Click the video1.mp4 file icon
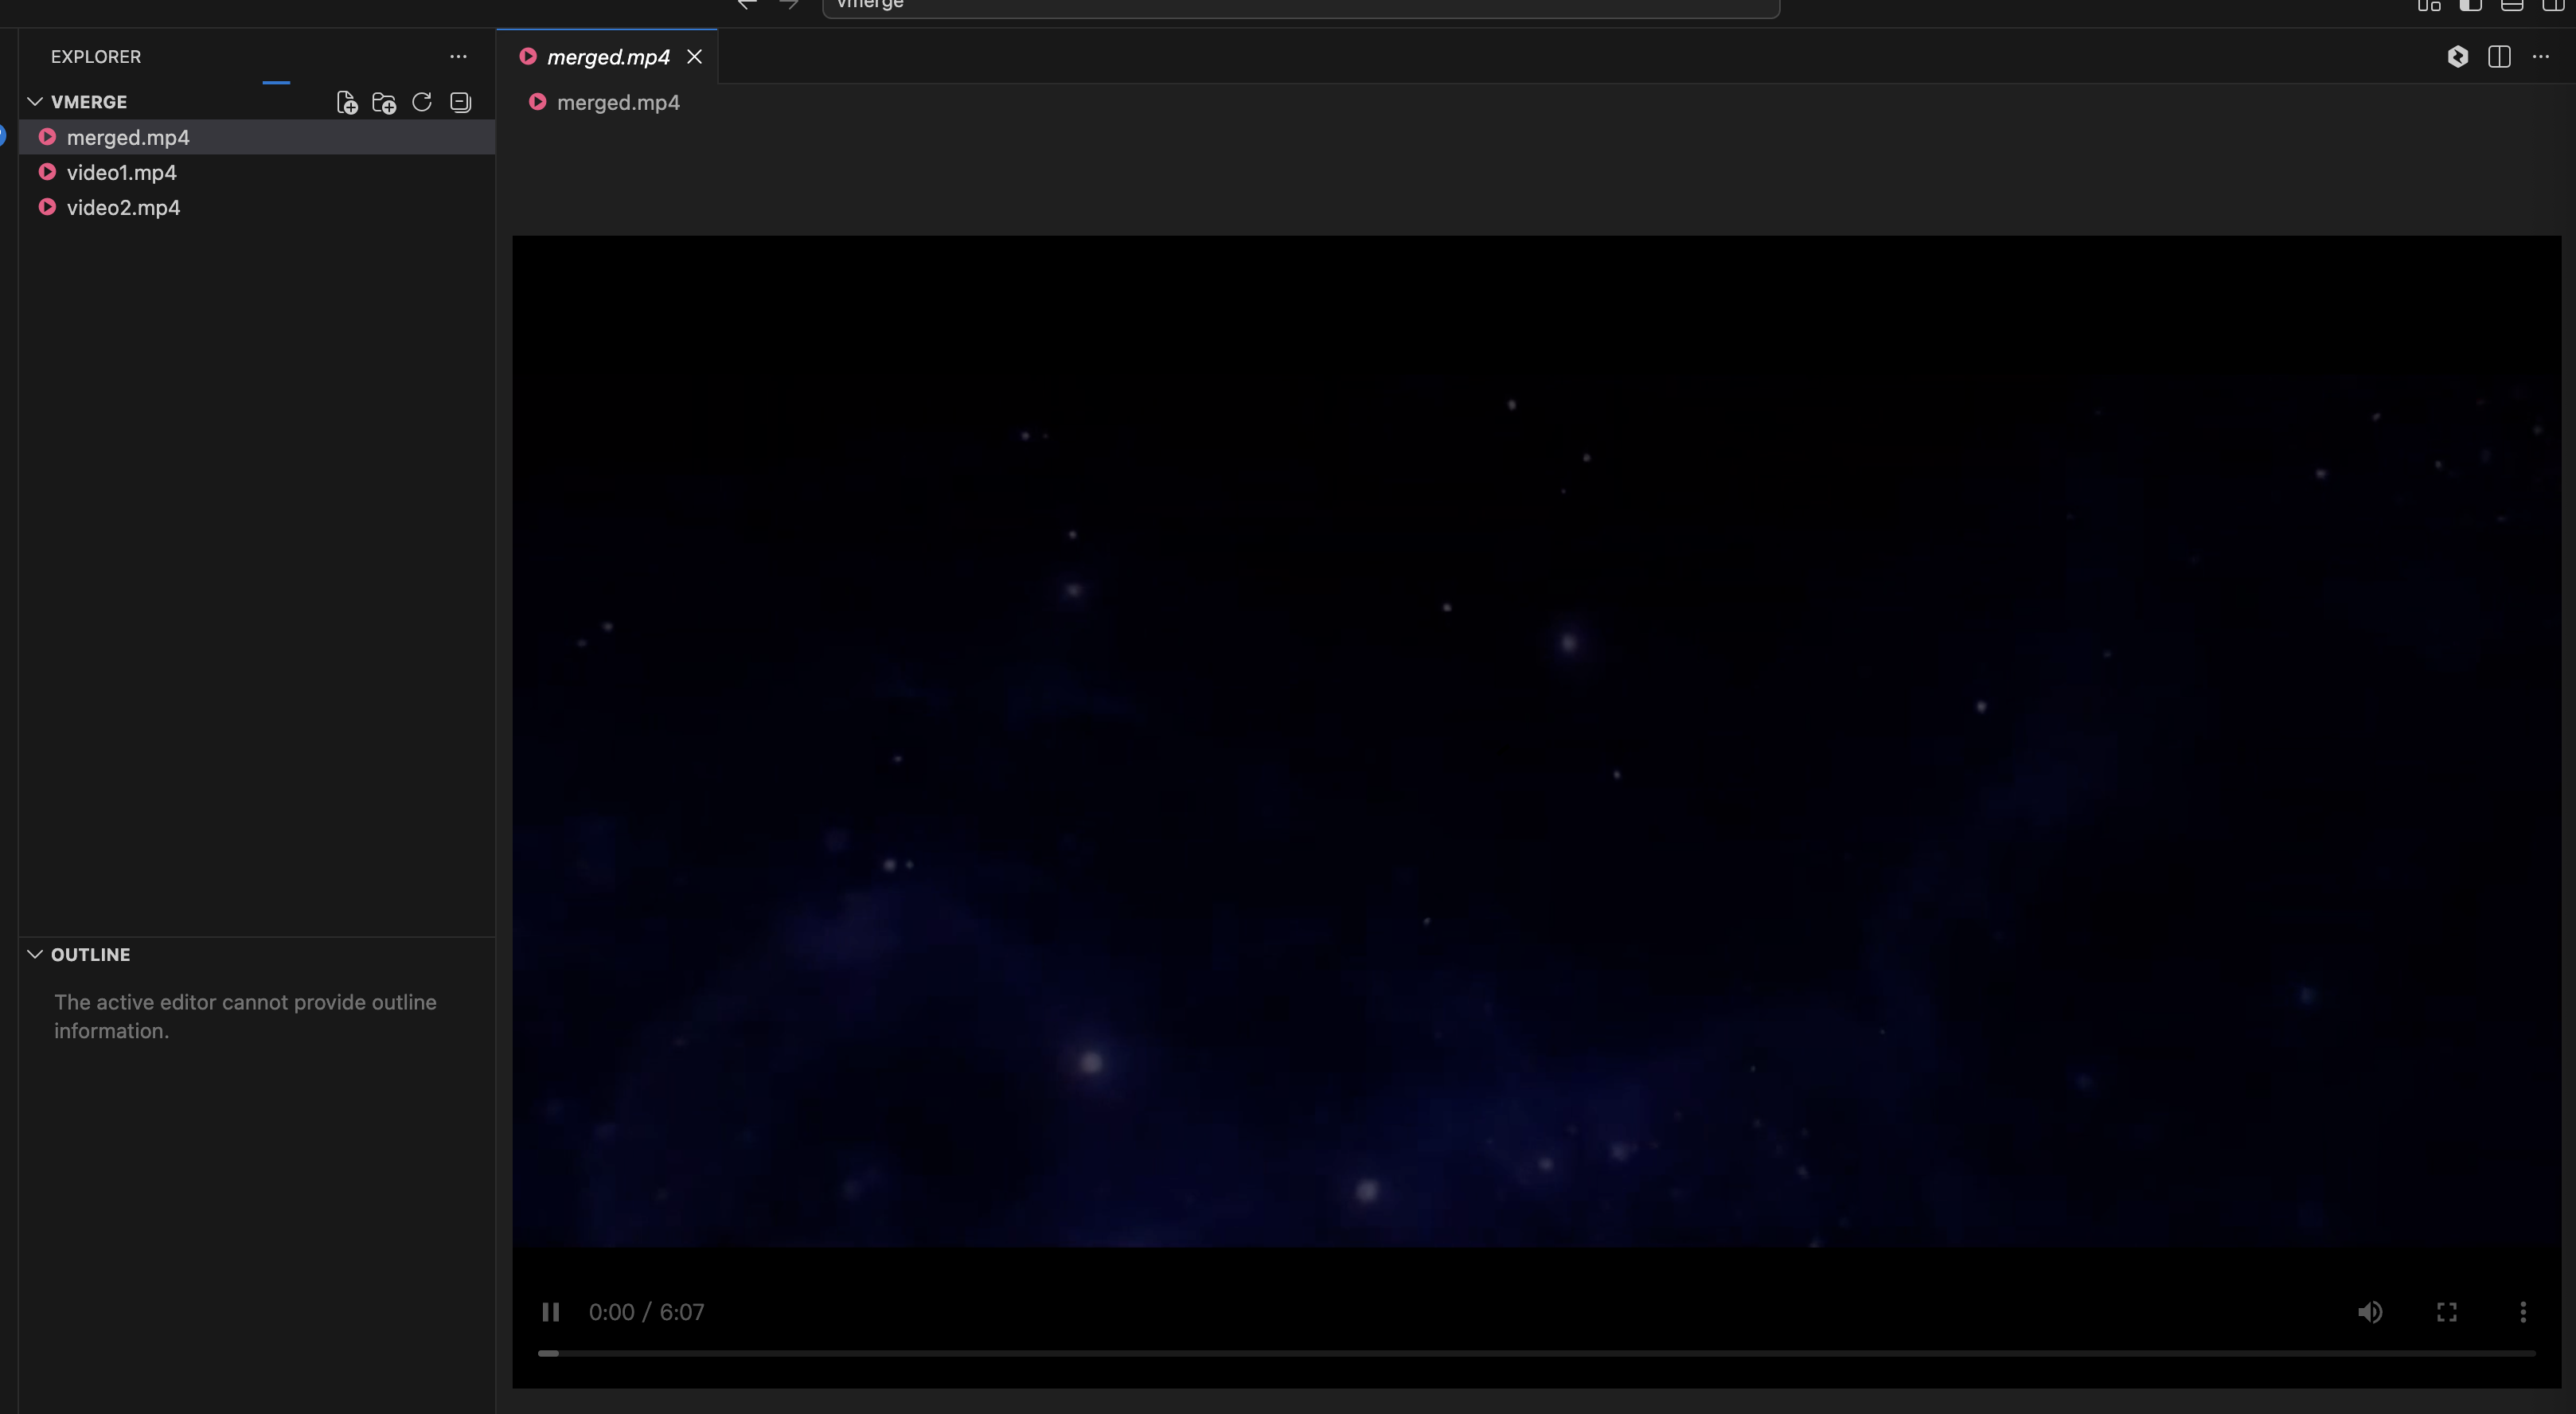The height and width of the screenshot is (1414, 2576). 47,171
